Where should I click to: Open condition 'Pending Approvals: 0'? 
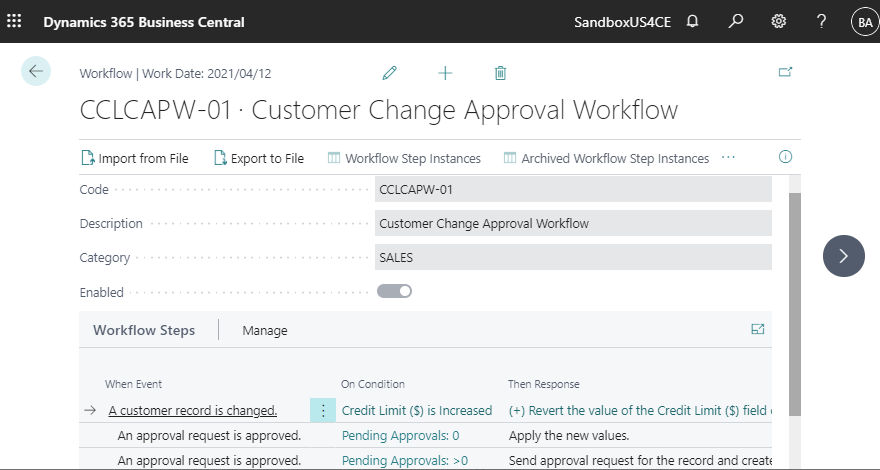point(401,435)
